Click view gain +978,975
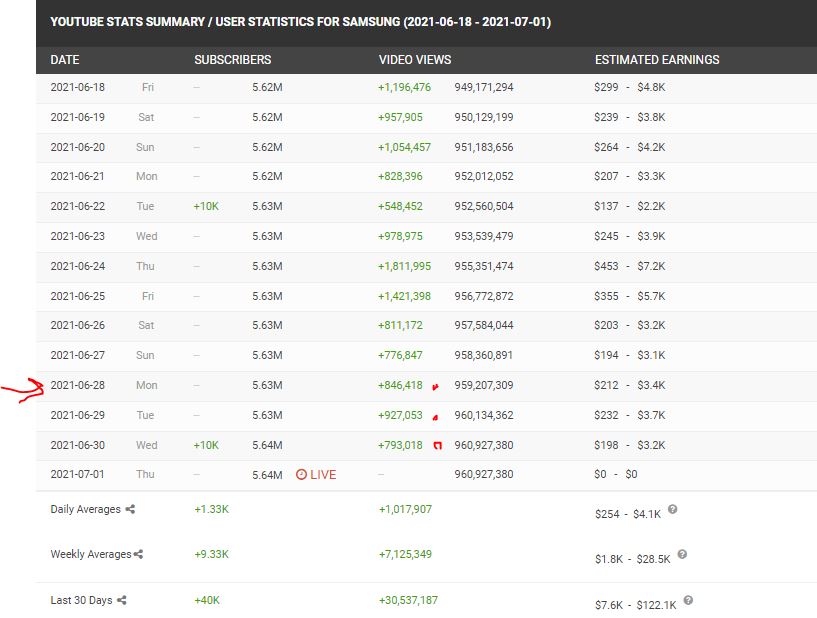The width and height of the screenshot is (817, 618). (x=400, y=236)
